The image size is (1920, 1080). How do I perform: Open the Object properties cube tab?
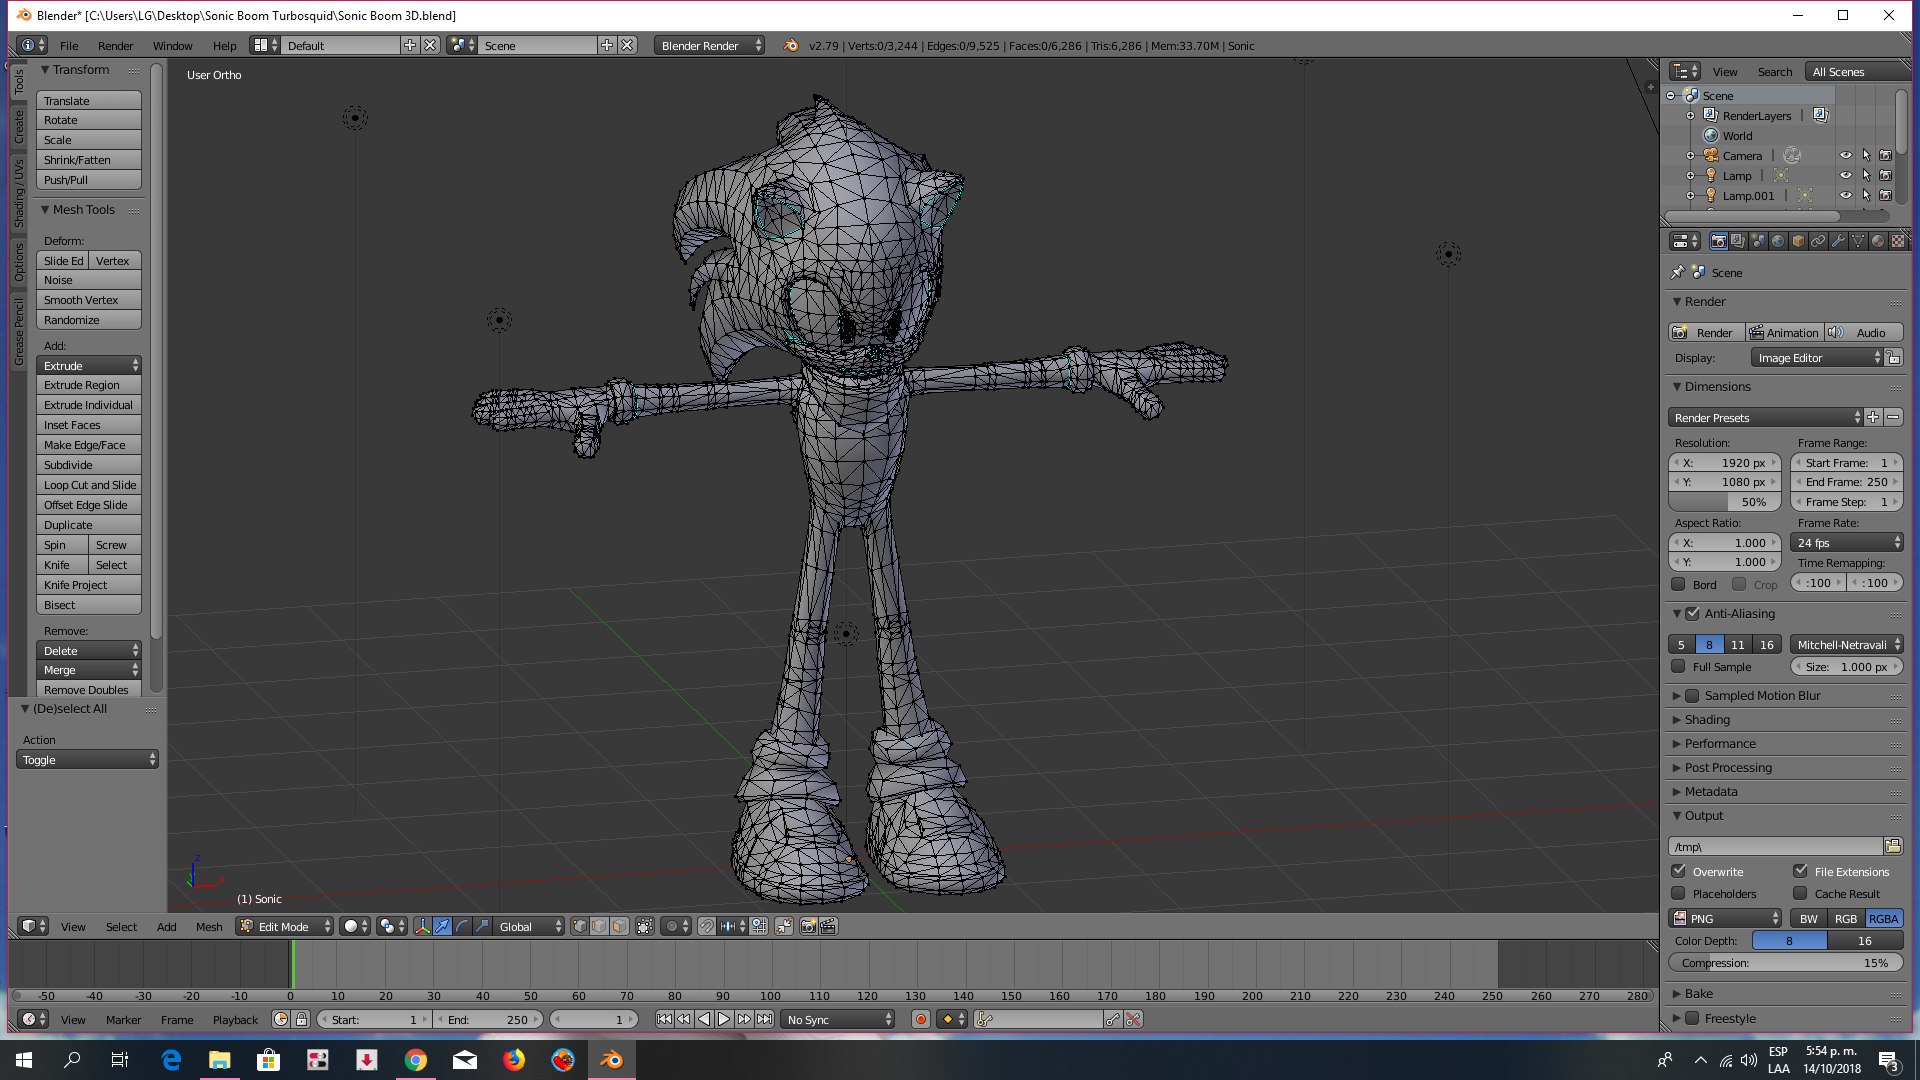click(1798, 241)
